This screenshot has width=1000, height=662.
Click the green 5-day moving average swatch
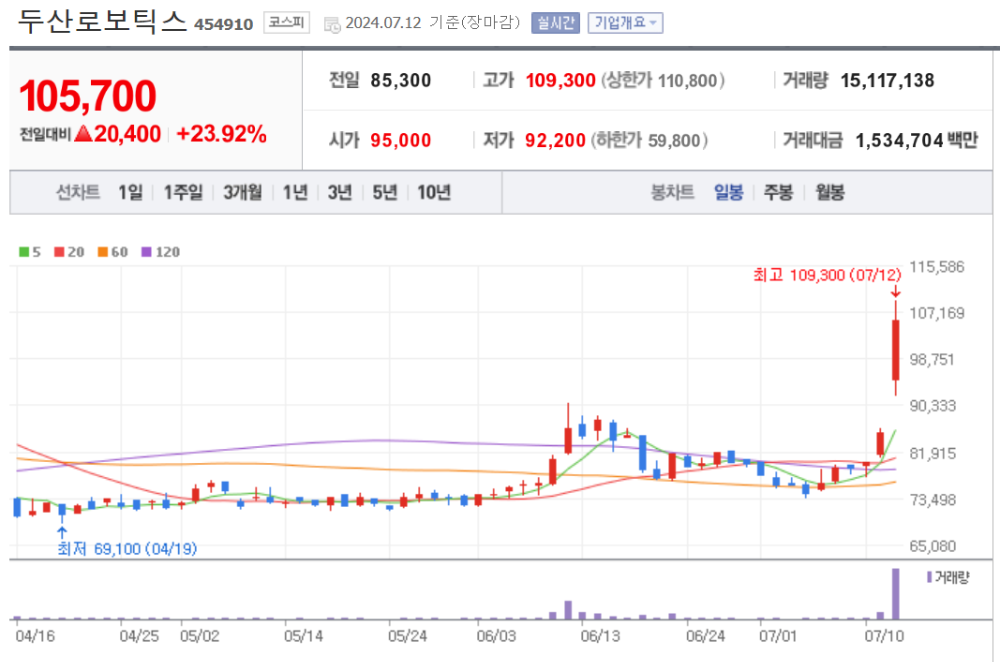pyautogui.click(x=24, y=252)
